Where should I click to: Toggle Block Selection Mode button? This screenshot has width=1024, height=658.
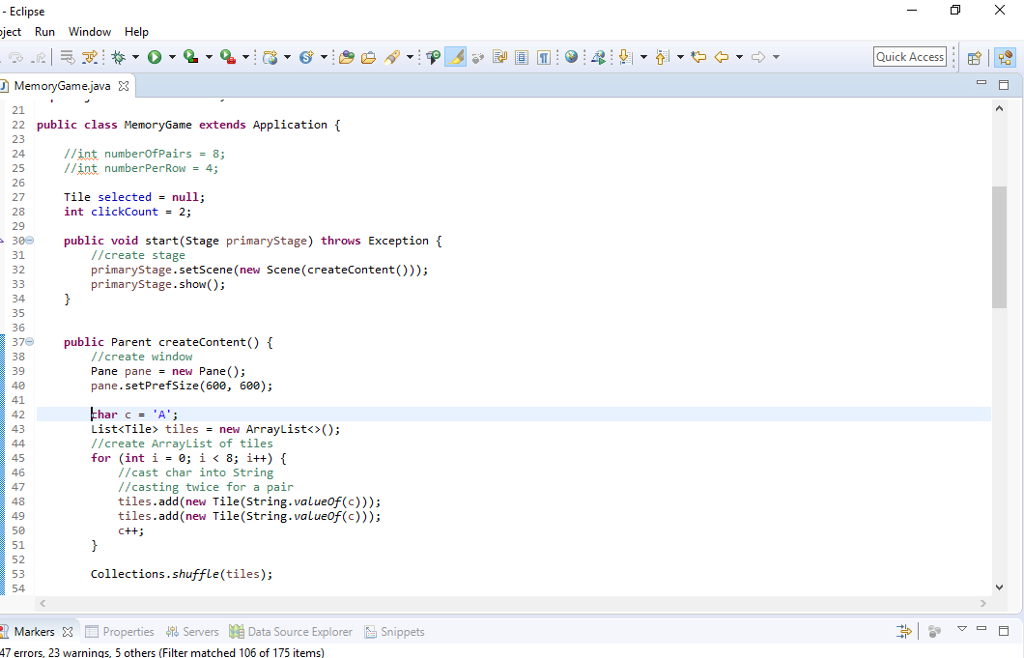click(x=522, y=57)
